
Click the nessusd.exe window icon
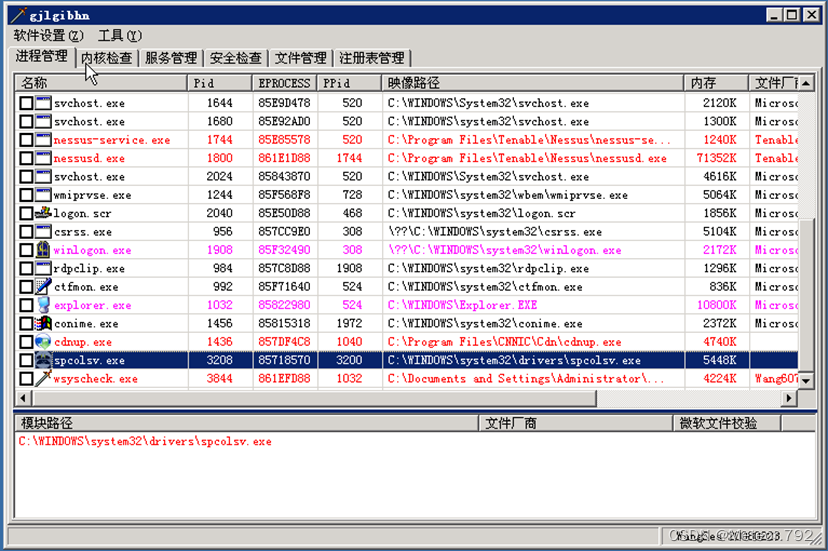pos(43,158)
